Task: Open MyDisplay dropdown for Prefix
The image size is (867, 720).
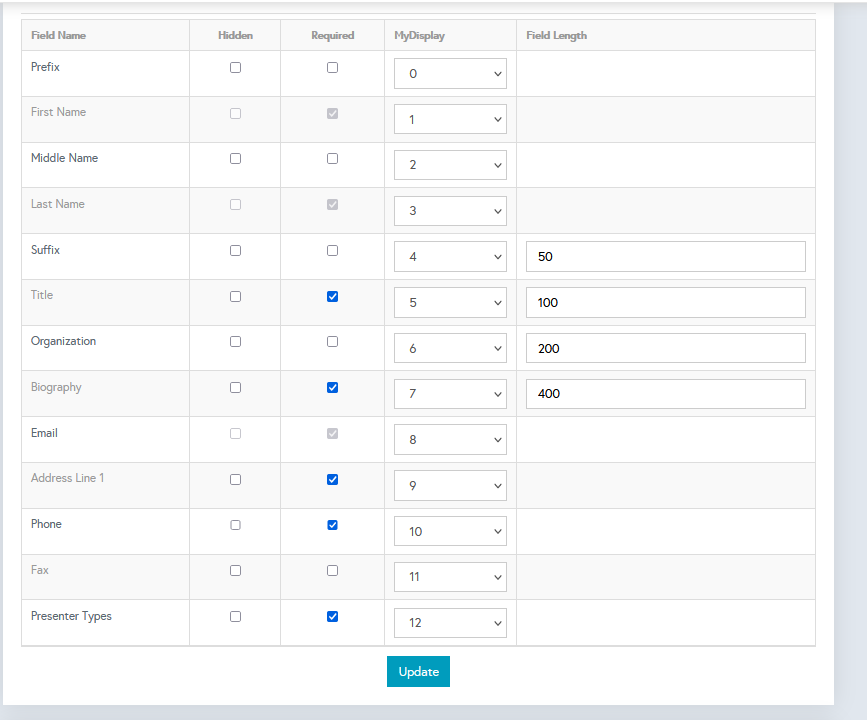Action: [450, 74]
